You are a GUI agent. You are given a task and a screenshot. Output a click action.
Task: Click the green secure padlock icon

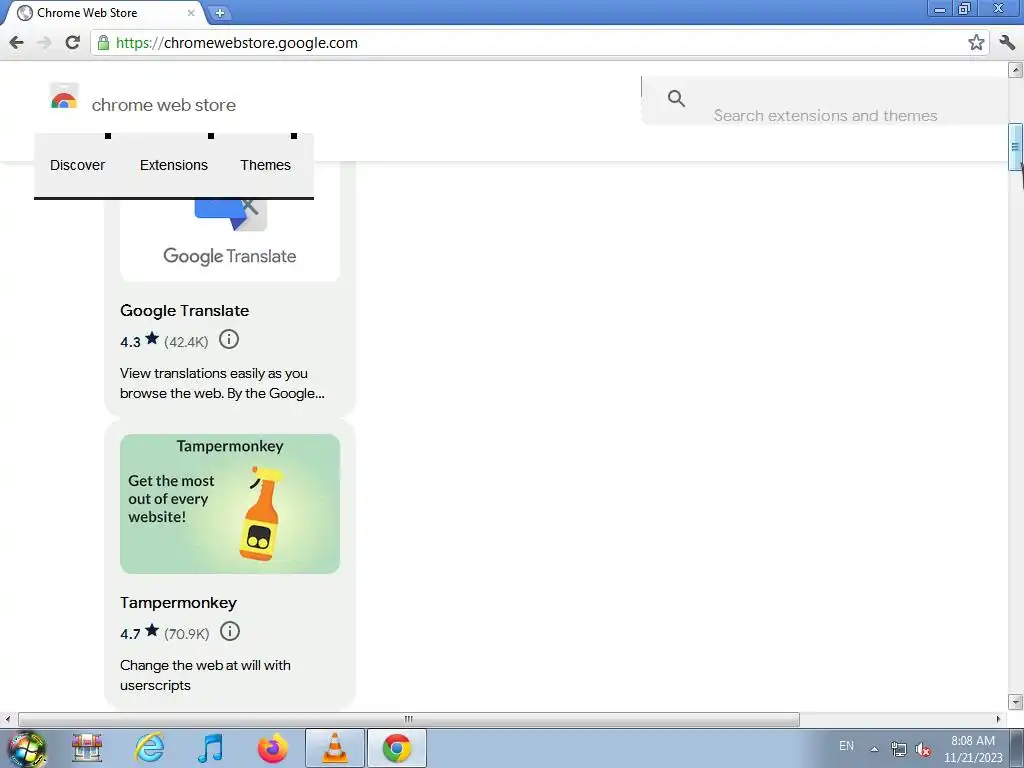pyautogui.click(x=103, y=43)
